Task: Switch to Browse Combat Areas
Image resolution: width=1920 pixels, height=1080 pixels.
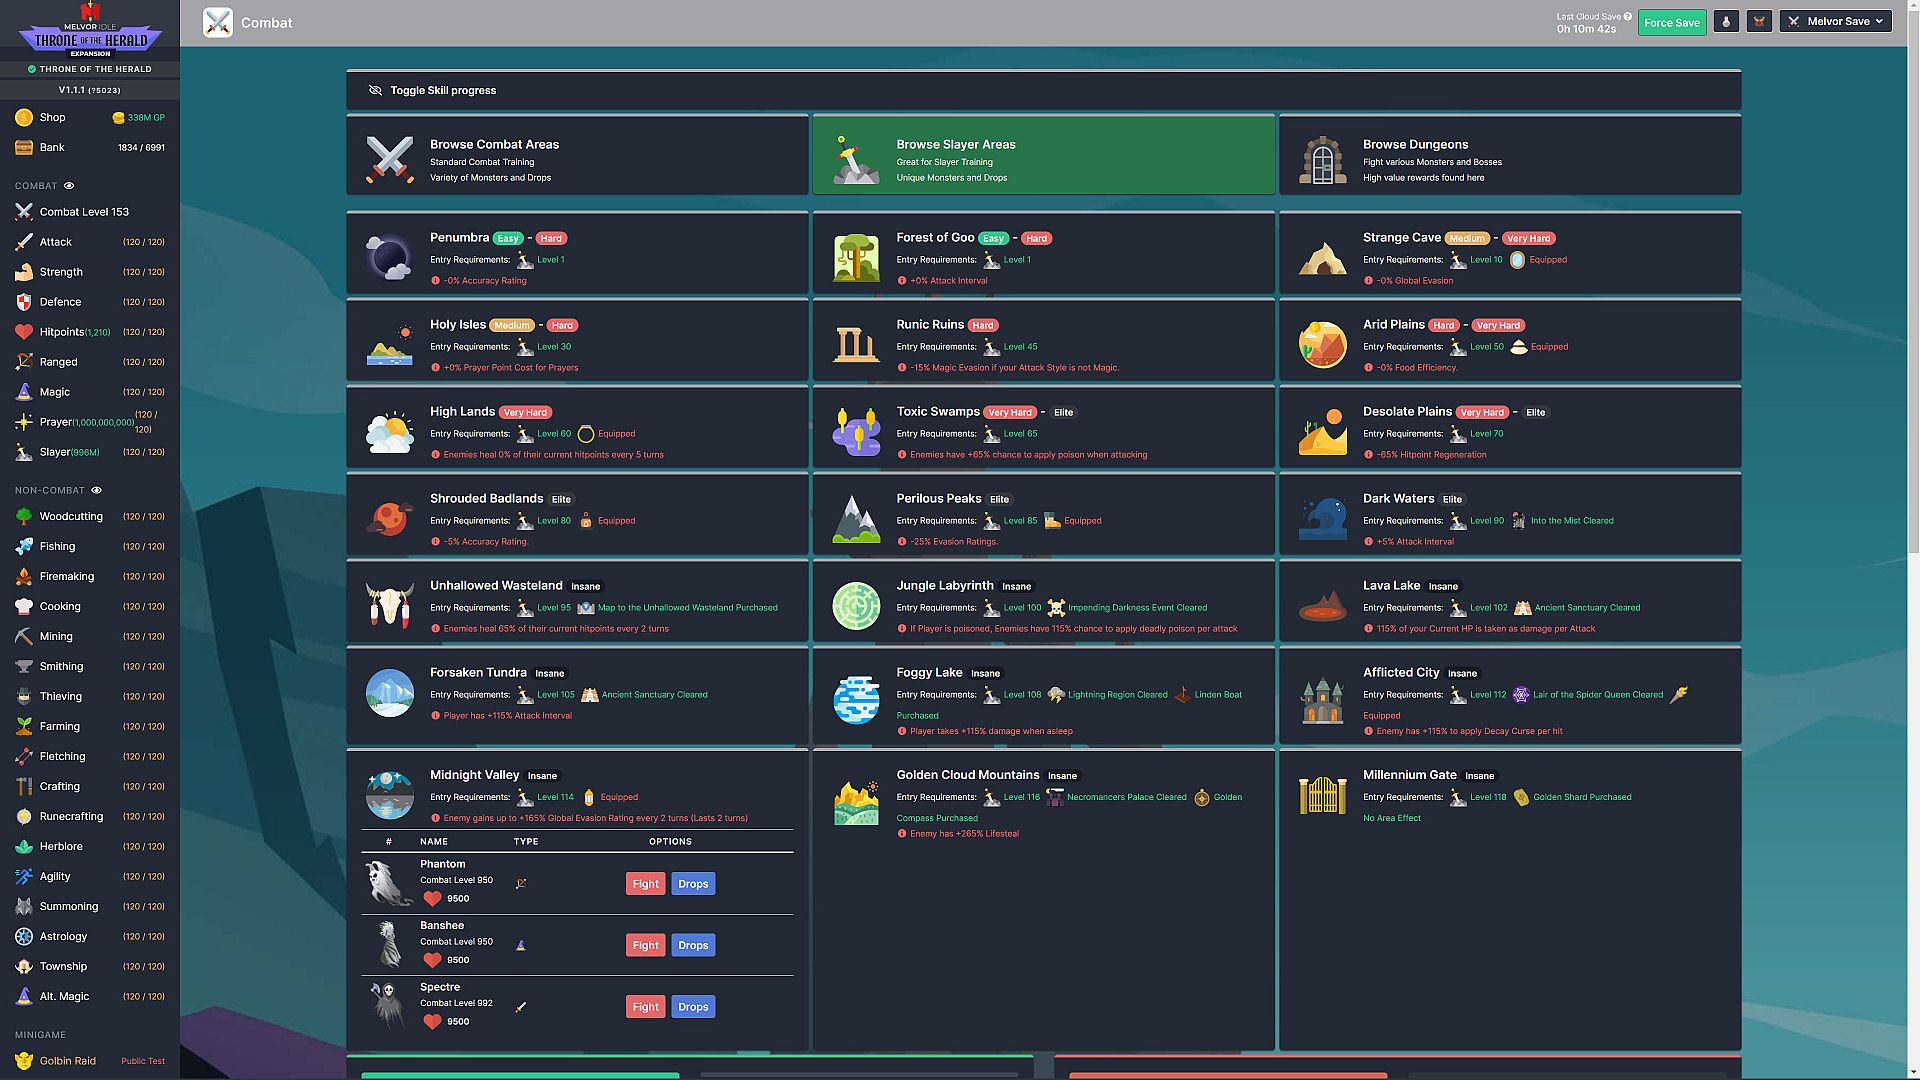Action: [x=577, y=155]
